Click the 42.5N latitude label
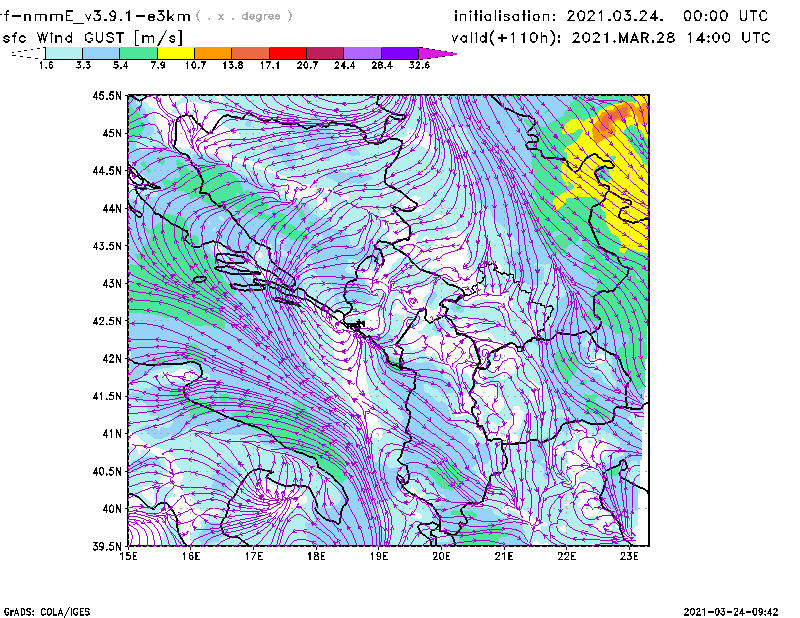 (x=107, y=321)
